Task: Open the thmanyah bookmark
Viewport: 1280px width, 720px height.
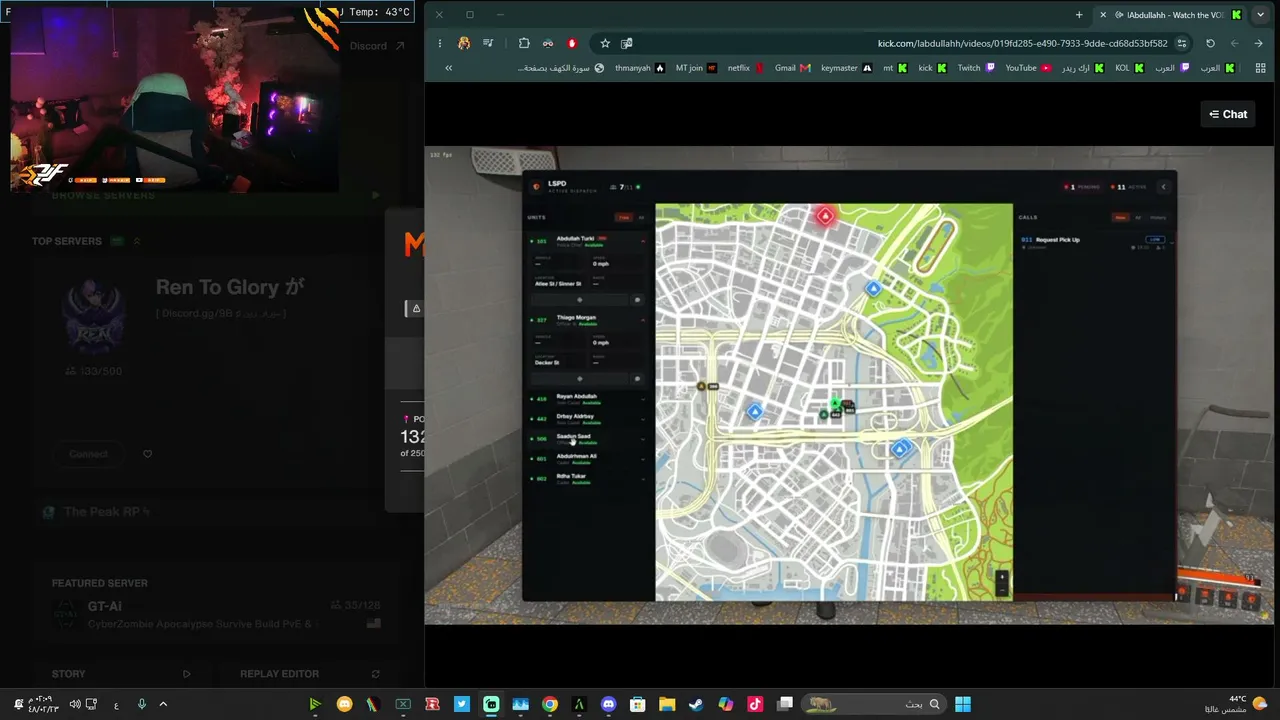Action: [640, 68]
